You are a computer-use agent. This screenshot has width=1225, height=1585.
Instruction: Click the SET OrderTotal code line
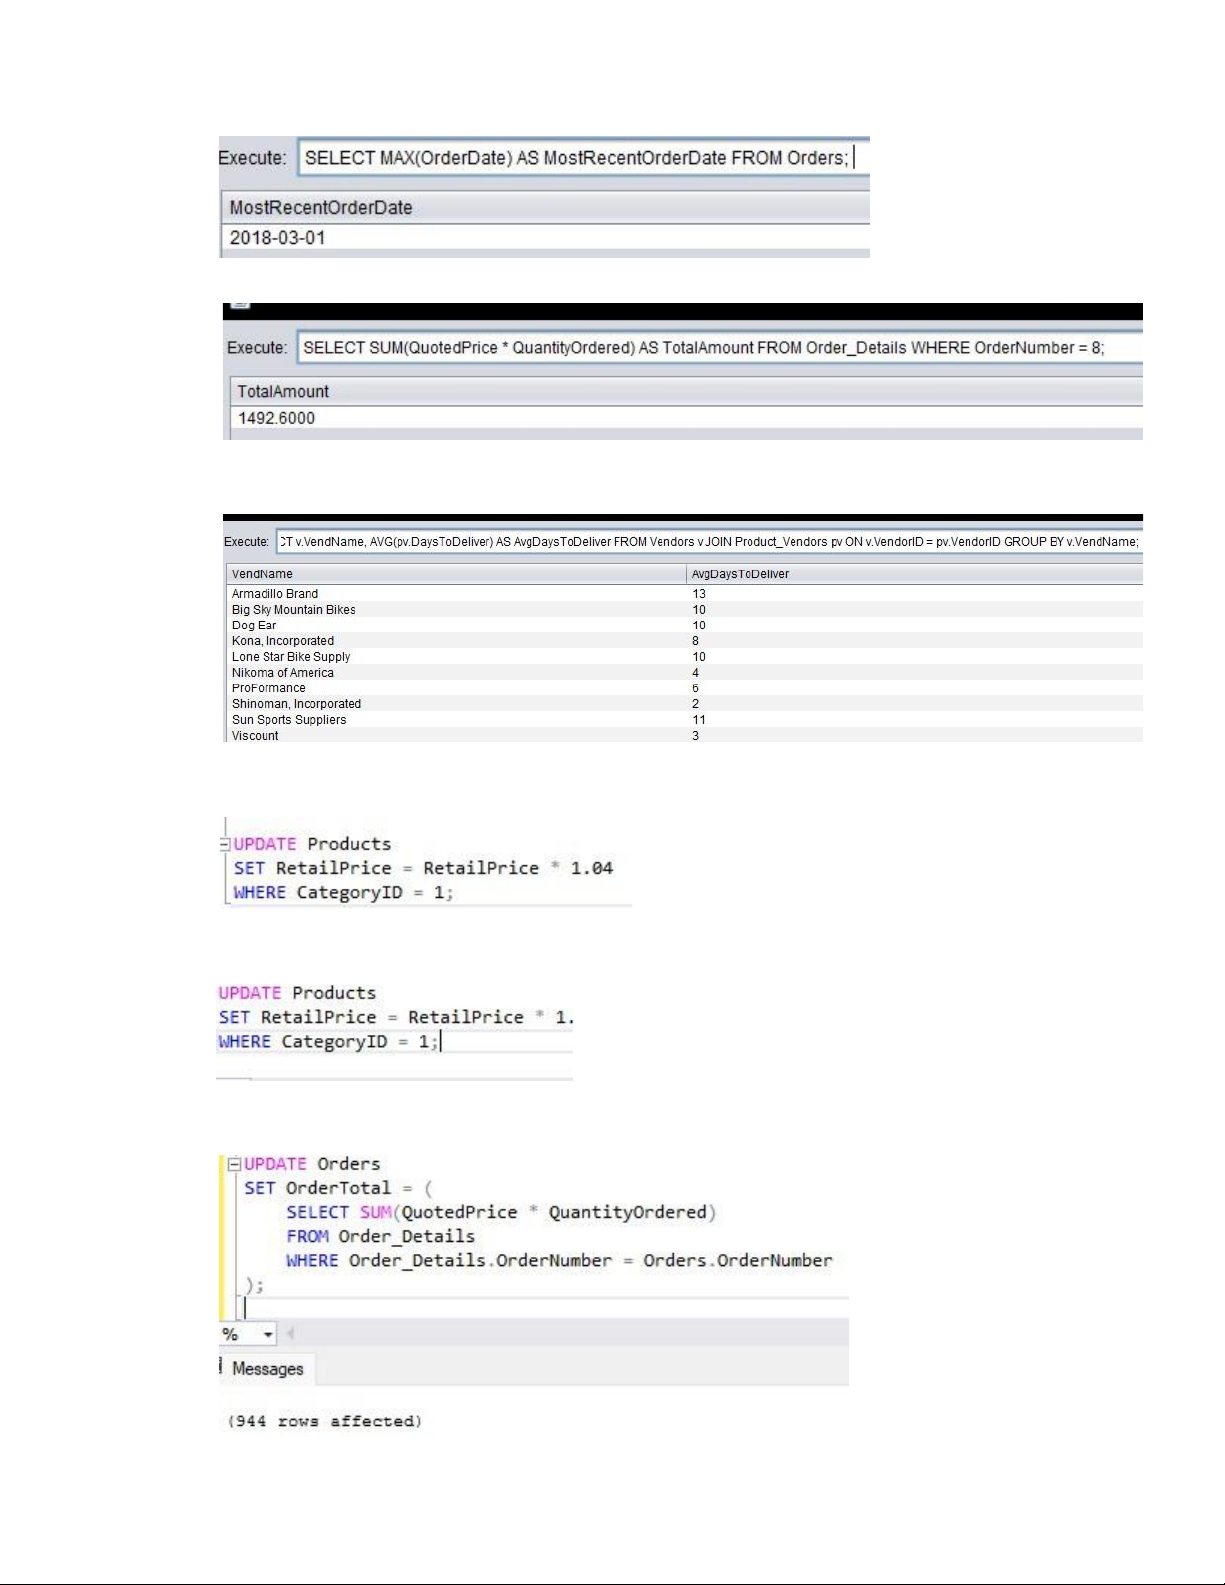[x=338, y=1188]
